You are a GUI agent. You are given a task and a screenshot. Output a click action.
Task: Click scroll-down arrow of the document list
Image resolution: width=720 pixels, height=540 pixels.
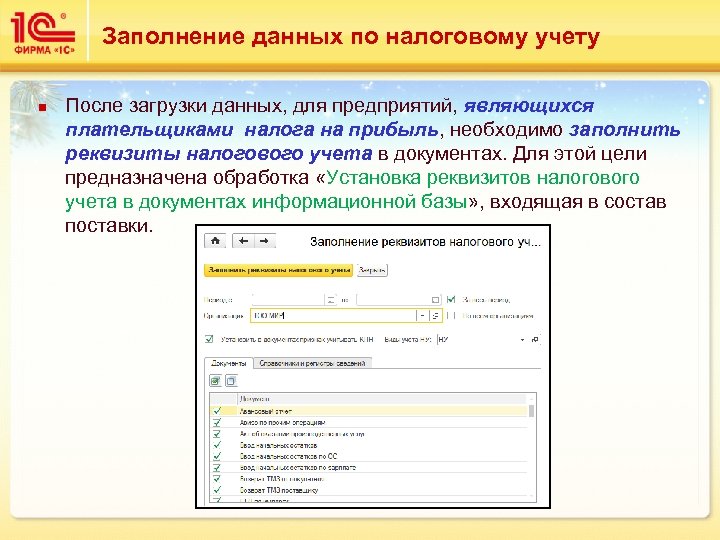pos(532,498)
